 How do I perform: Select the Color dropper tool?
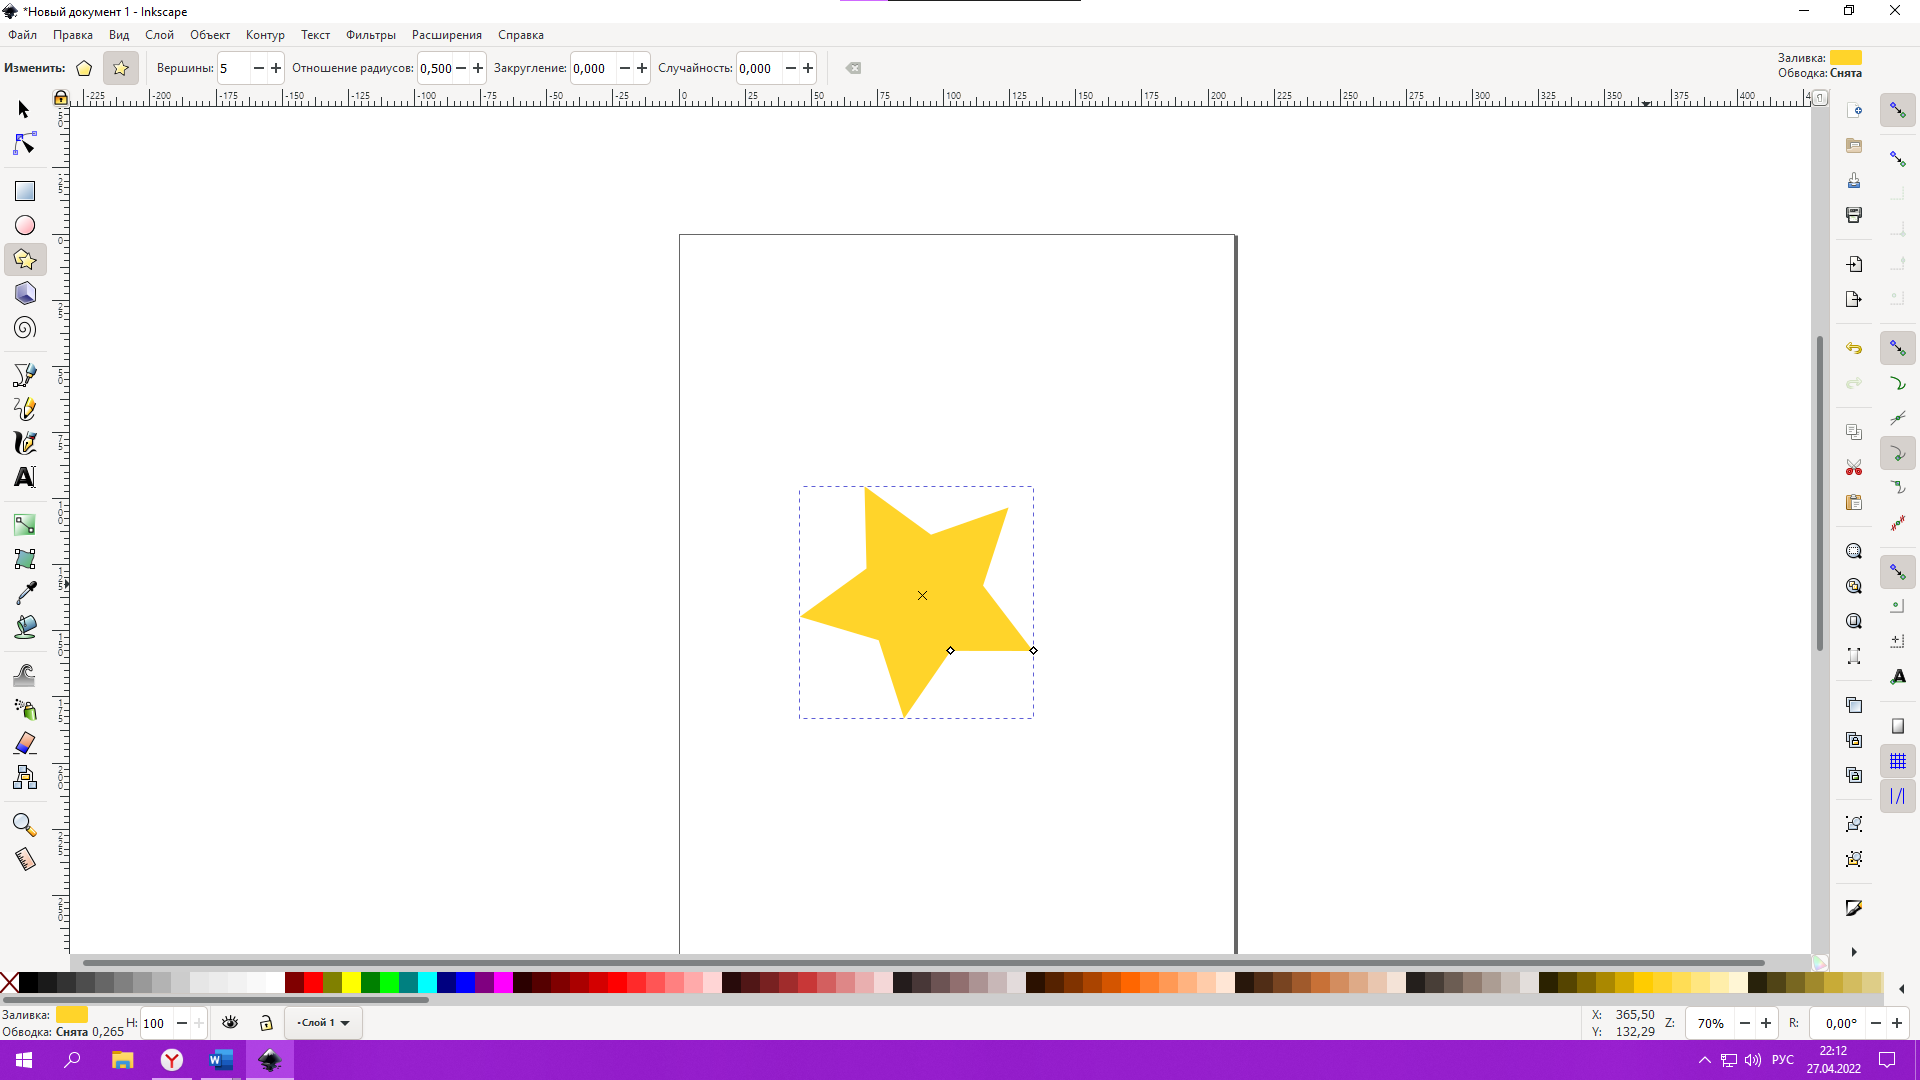point(24,593)
